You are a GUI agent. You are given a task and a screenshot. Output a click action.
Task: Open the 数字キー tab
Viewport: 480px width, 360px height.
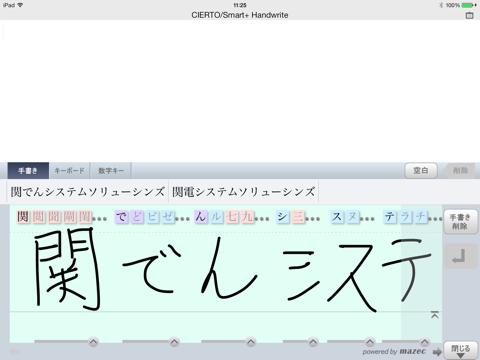coord(111,171)
